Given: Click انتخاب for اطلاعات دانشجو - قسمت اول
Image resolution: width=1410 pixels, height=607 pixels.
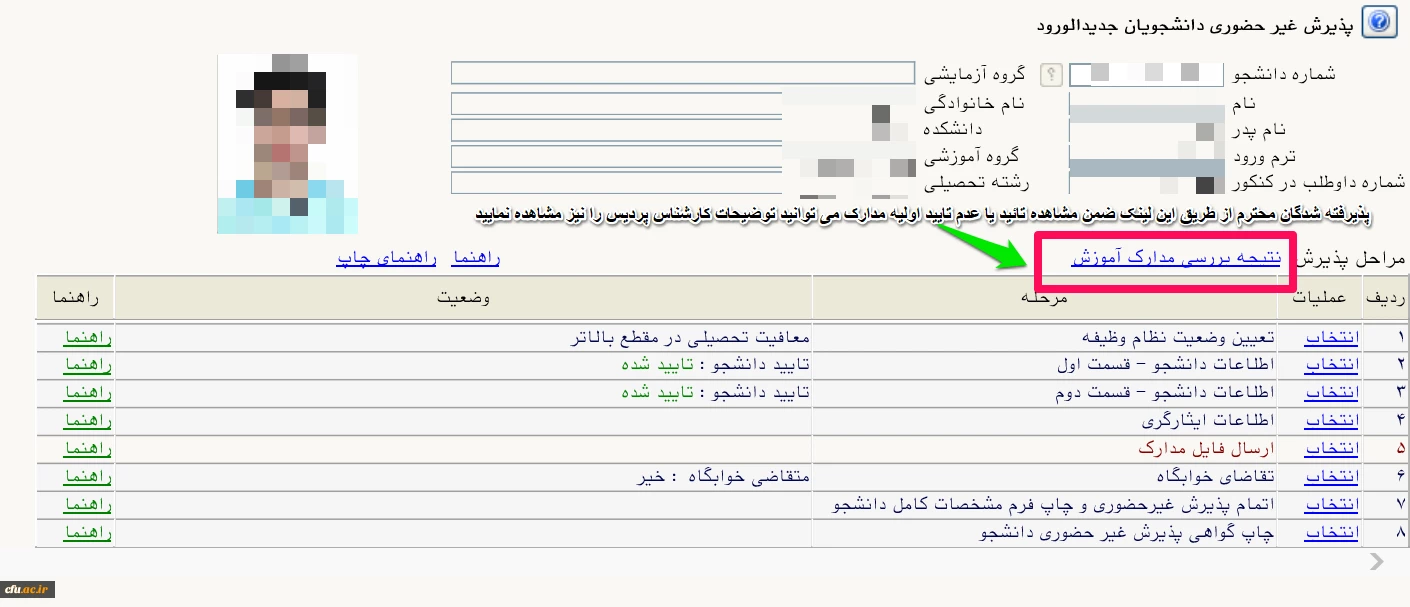Looking at the screenshot, I should pyautogui.click(x=1331, y=365).
